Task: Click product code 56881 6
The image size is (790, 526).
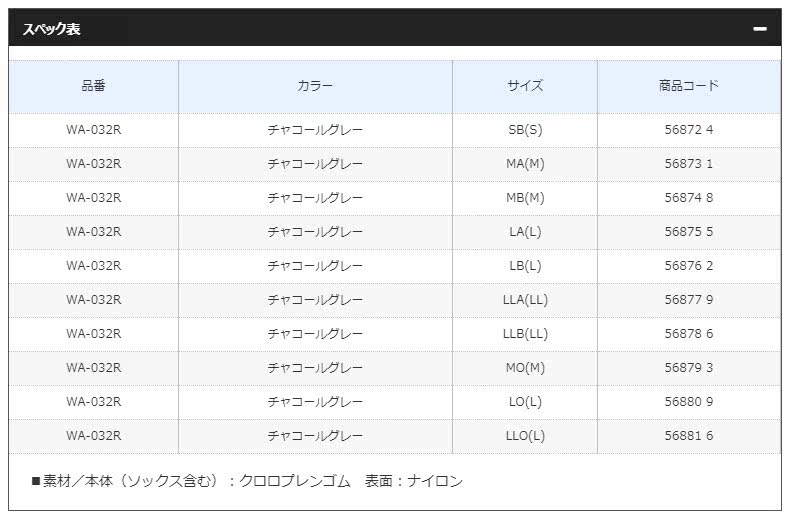Action: pyautogui.click(x=689, y=436)
